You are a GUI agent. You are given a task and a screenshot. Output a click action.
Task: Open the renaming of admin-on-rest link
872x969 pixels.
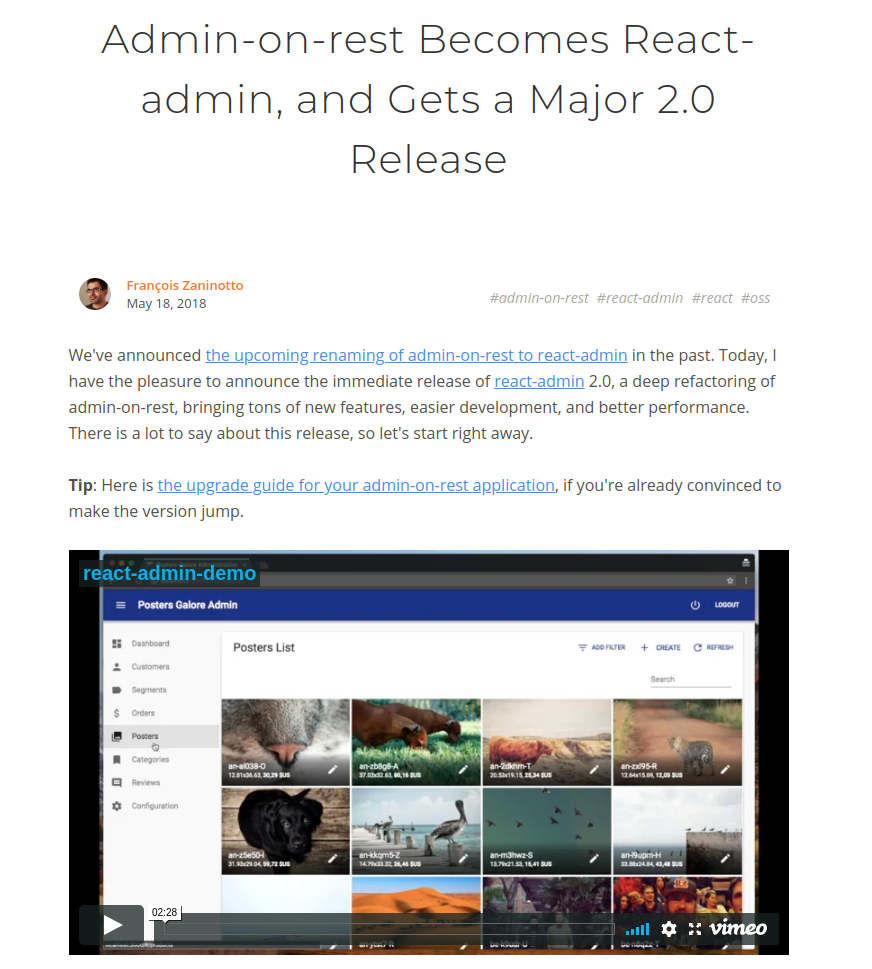(416, 355)
